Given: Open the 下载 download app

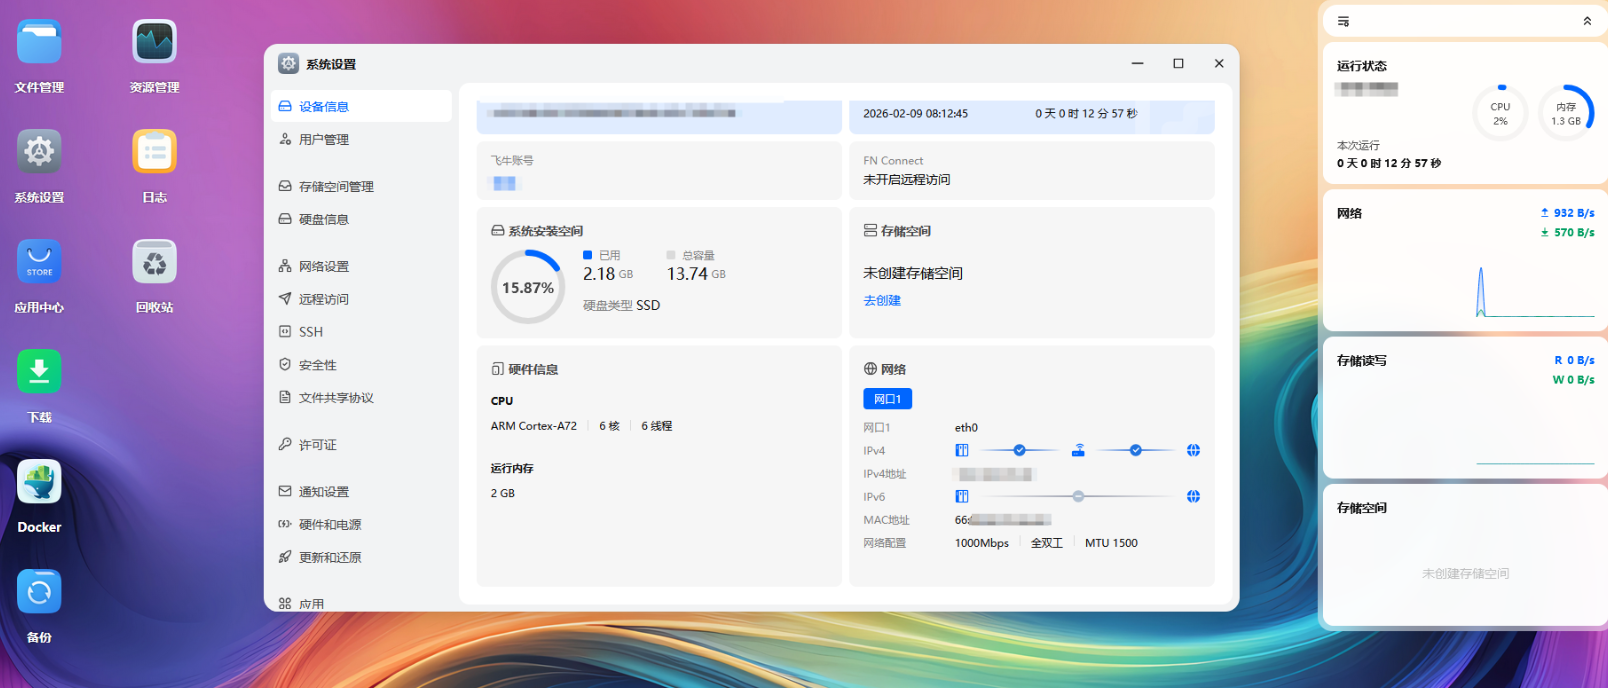Looking at the screenshot, I should click(x=39, y=373).
